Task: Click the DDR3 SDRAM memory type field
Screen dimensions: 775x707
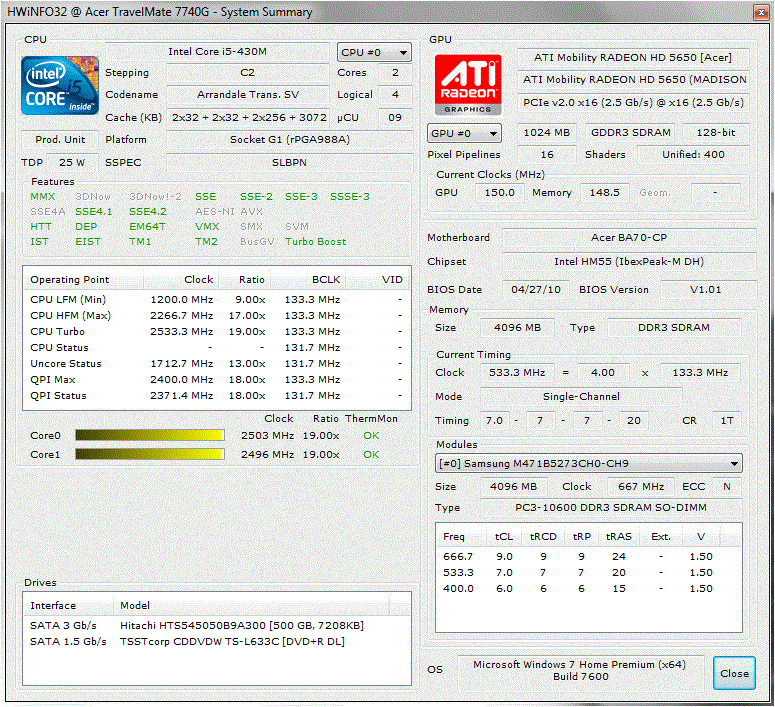Action: point(674,328)
